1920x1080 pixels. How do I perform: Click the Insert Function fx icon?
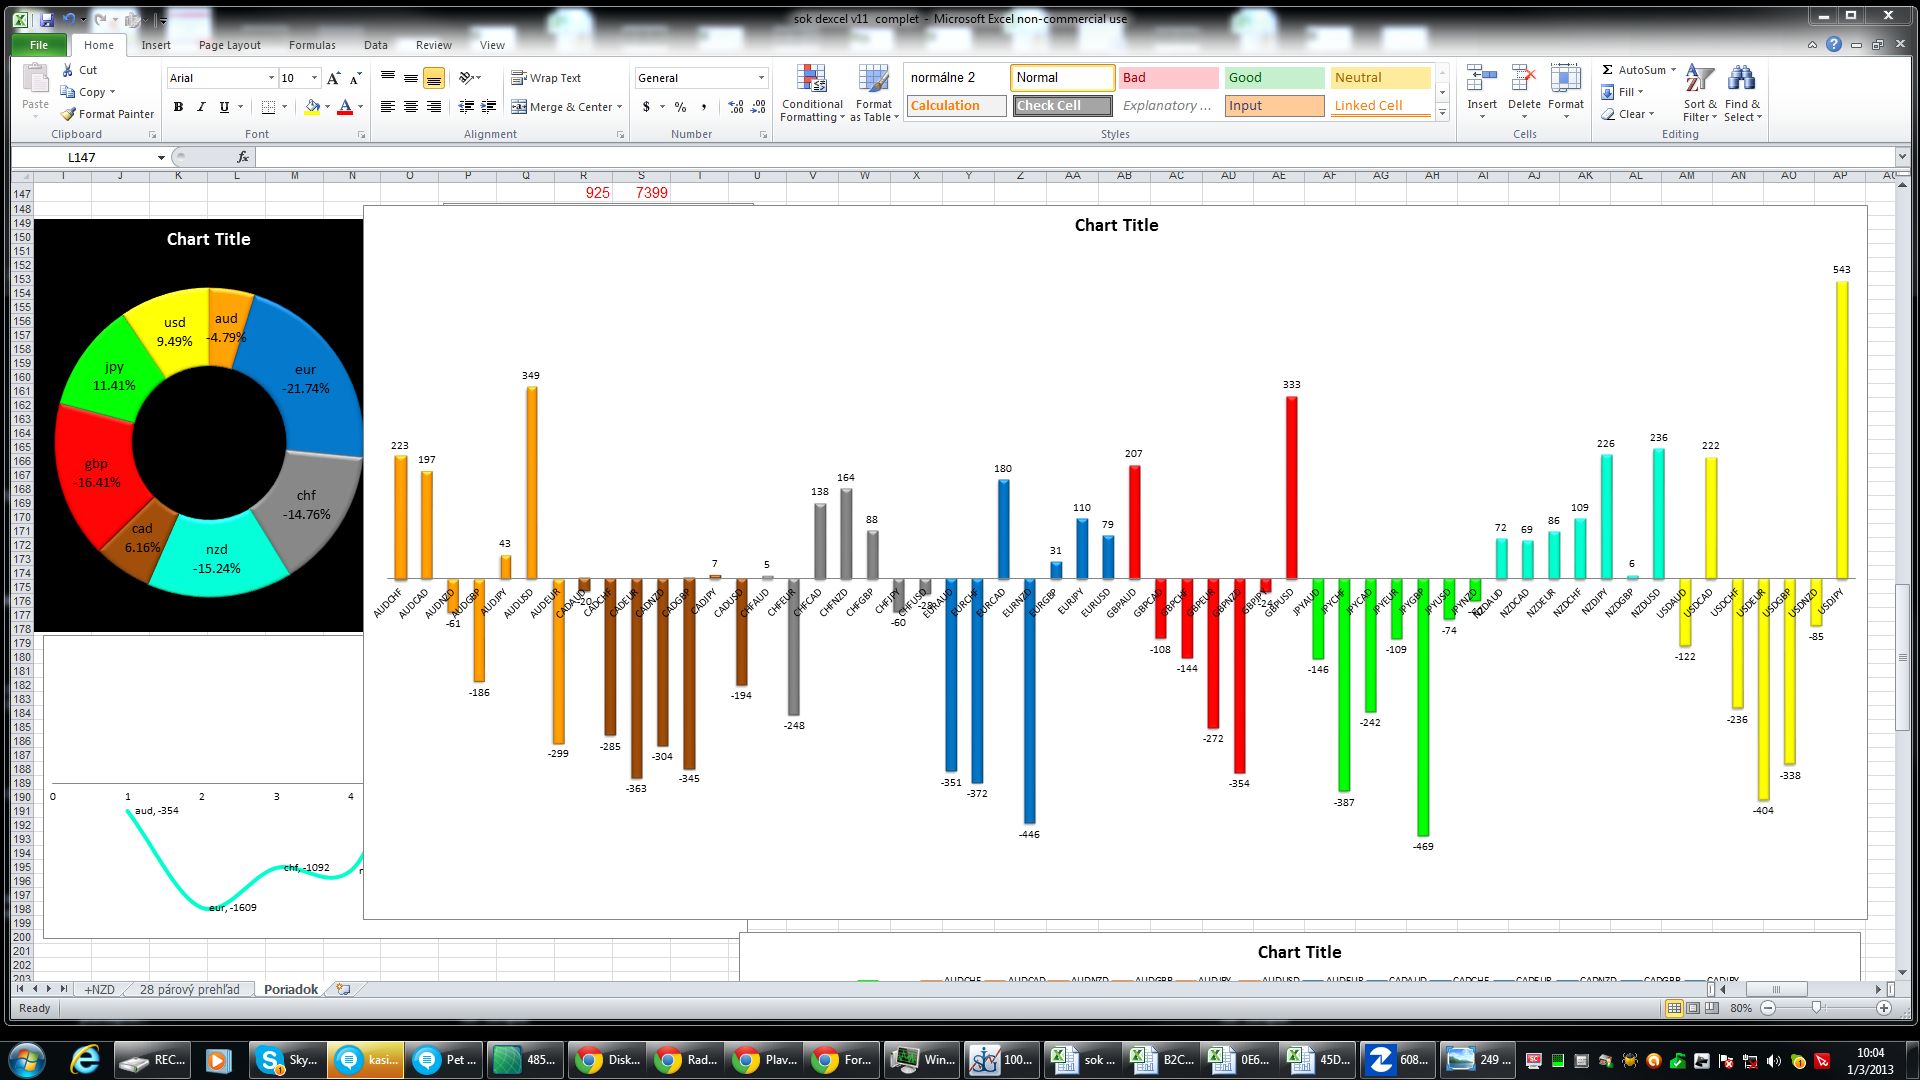click(243, 157)
